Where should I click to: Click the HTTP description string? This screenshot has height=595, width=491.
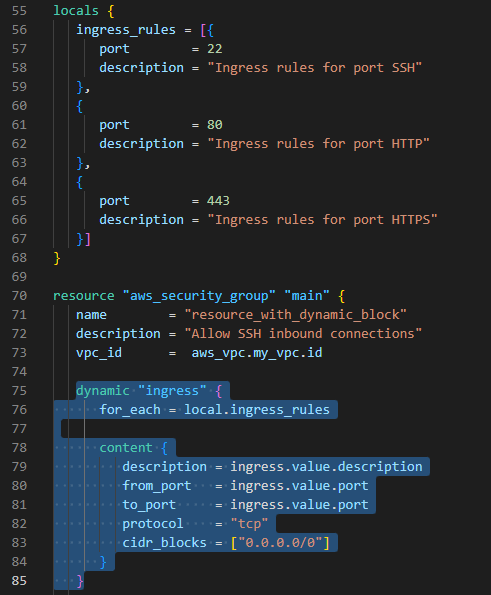(318, 144)
